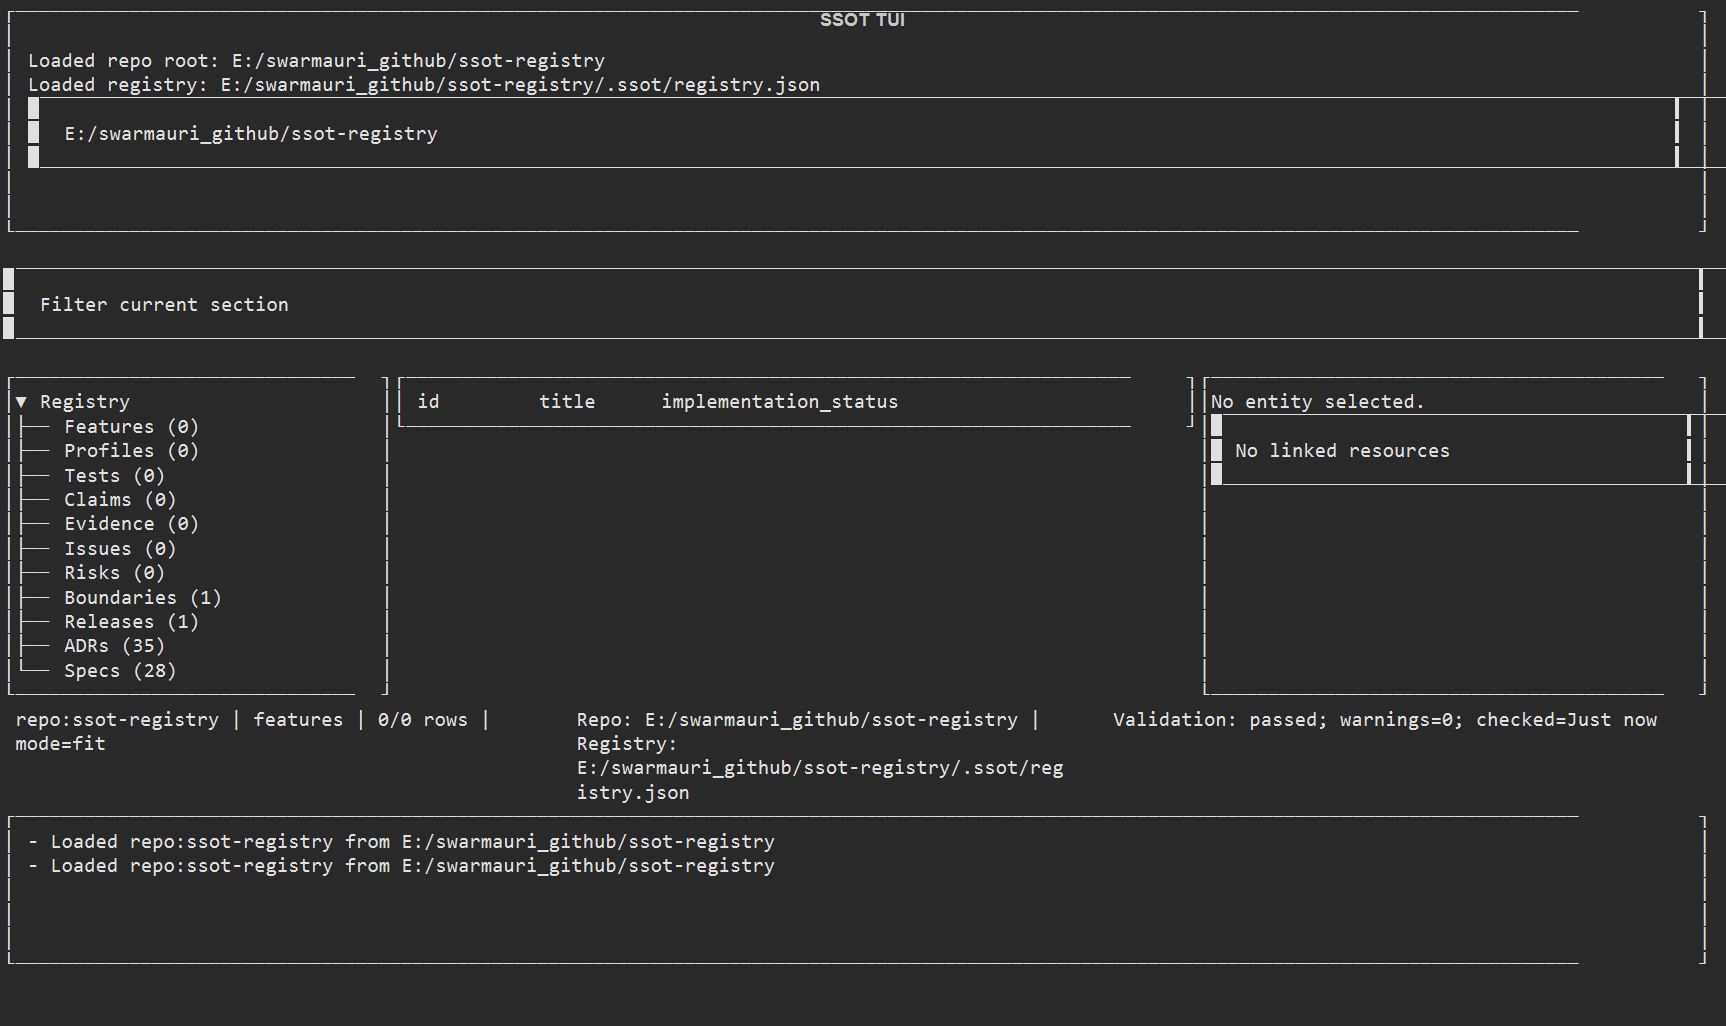Image resolution: width=1726 pixels, height=1026 pixels.
Task: Select Risks (0) tree node
Action: tap(114, 573)
